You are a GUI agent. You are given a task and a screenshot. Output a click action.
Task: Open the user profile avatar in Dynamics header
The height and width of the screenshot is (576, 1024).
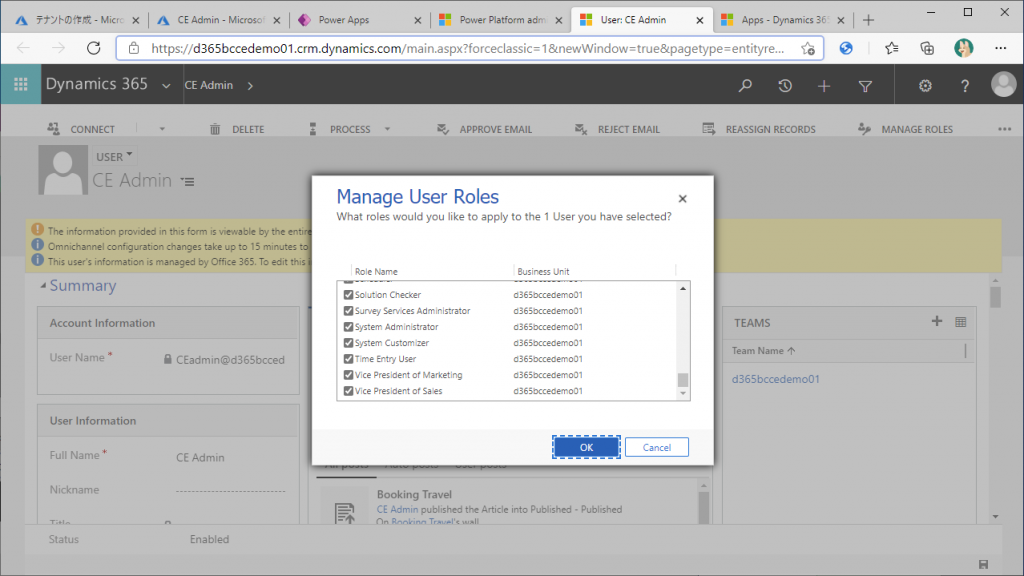coord(1004,84)
